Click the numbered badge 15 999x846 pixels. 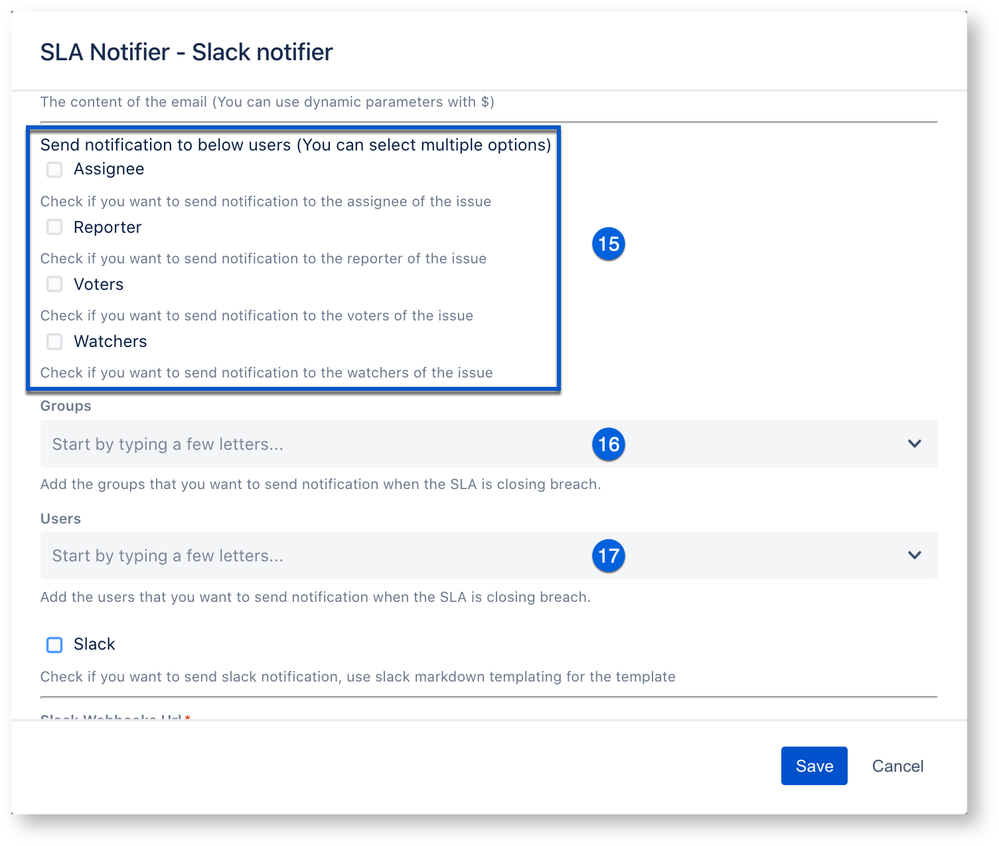click(609, 243)
